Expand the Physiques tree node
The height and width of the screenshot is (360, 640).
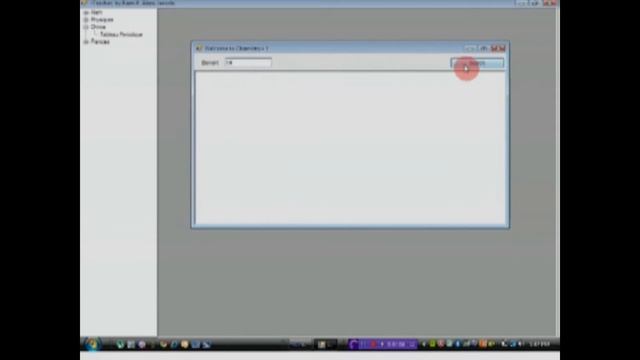(86, 20)
